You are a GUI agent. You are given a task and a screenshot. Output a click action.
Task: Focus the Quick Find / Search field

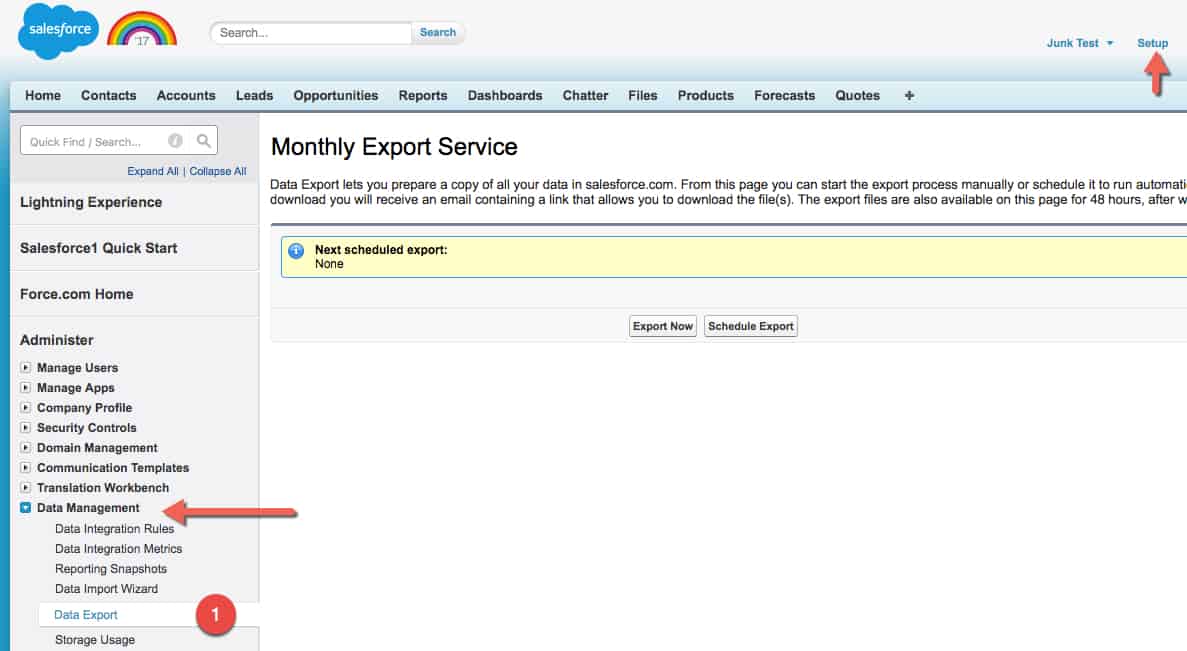click(119, 141)
